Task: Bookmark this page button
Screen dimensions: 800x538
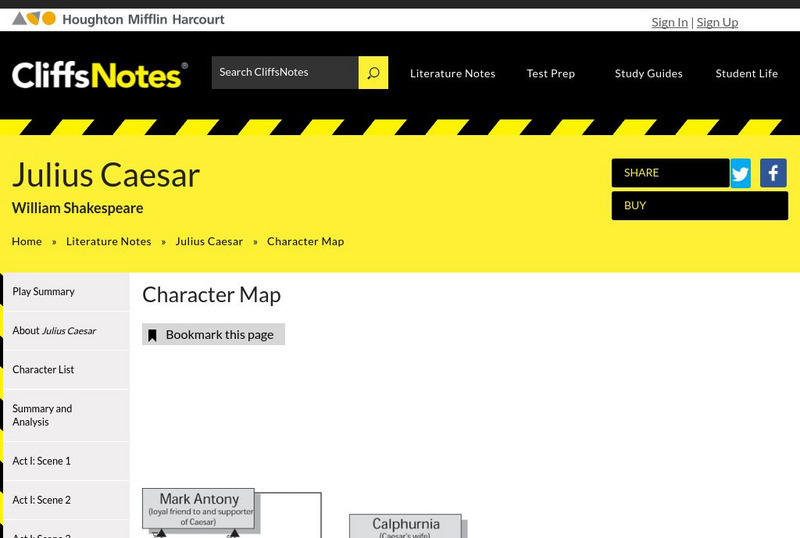Action: coord(213,334)
